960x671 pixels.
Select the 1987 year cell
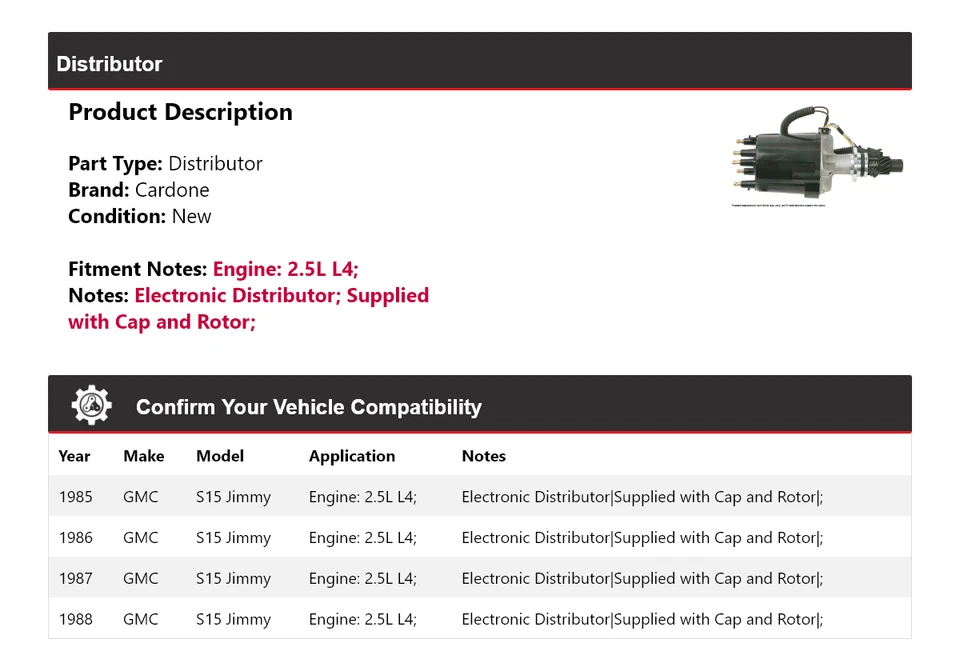75,578
